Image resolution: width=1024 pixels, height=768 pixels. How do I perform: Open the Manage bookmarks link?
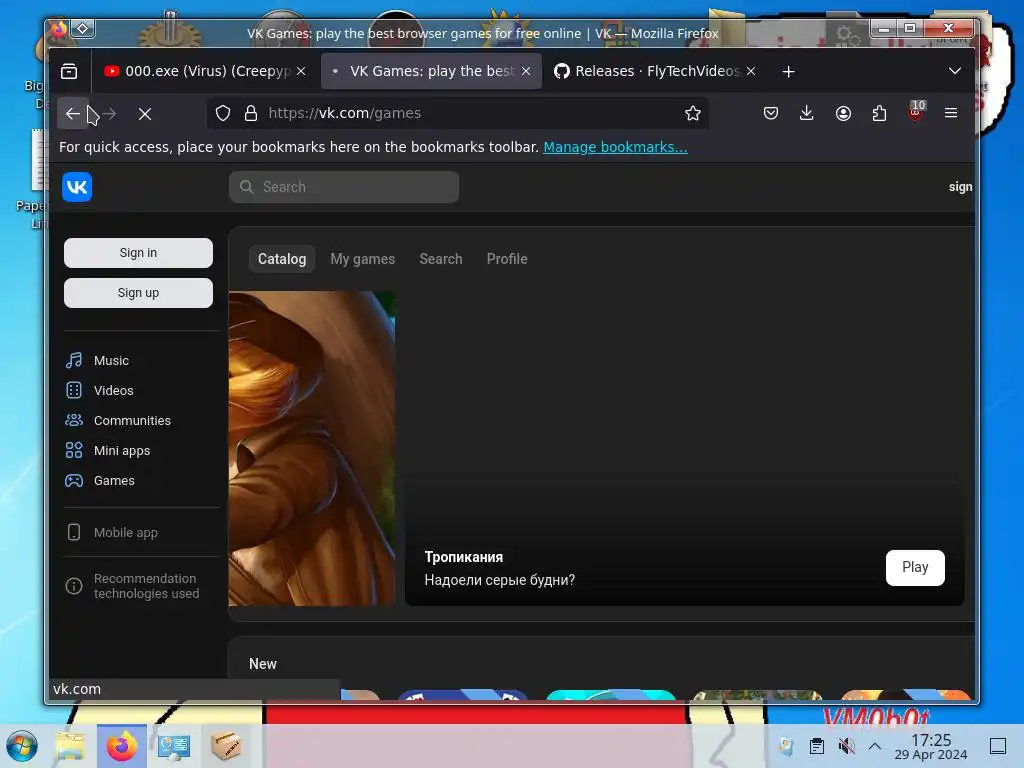(x=615, y=147)
